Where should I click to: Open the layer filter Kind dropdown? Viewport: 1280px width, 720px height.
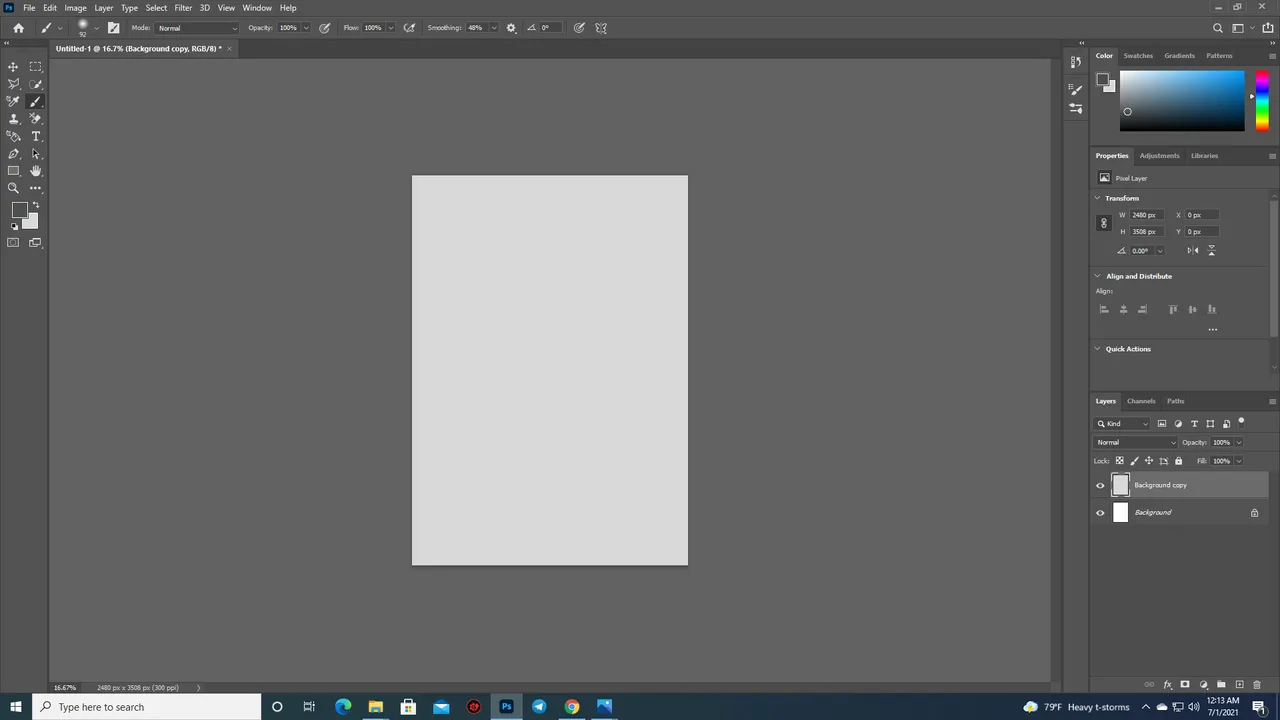[x=1123, y=424]
